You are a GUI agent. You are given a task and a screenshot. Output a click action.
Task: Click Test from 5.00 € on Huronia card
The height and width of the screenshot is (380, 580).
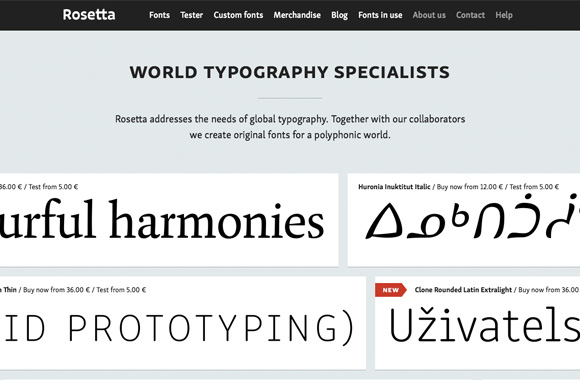click(534, 187)
